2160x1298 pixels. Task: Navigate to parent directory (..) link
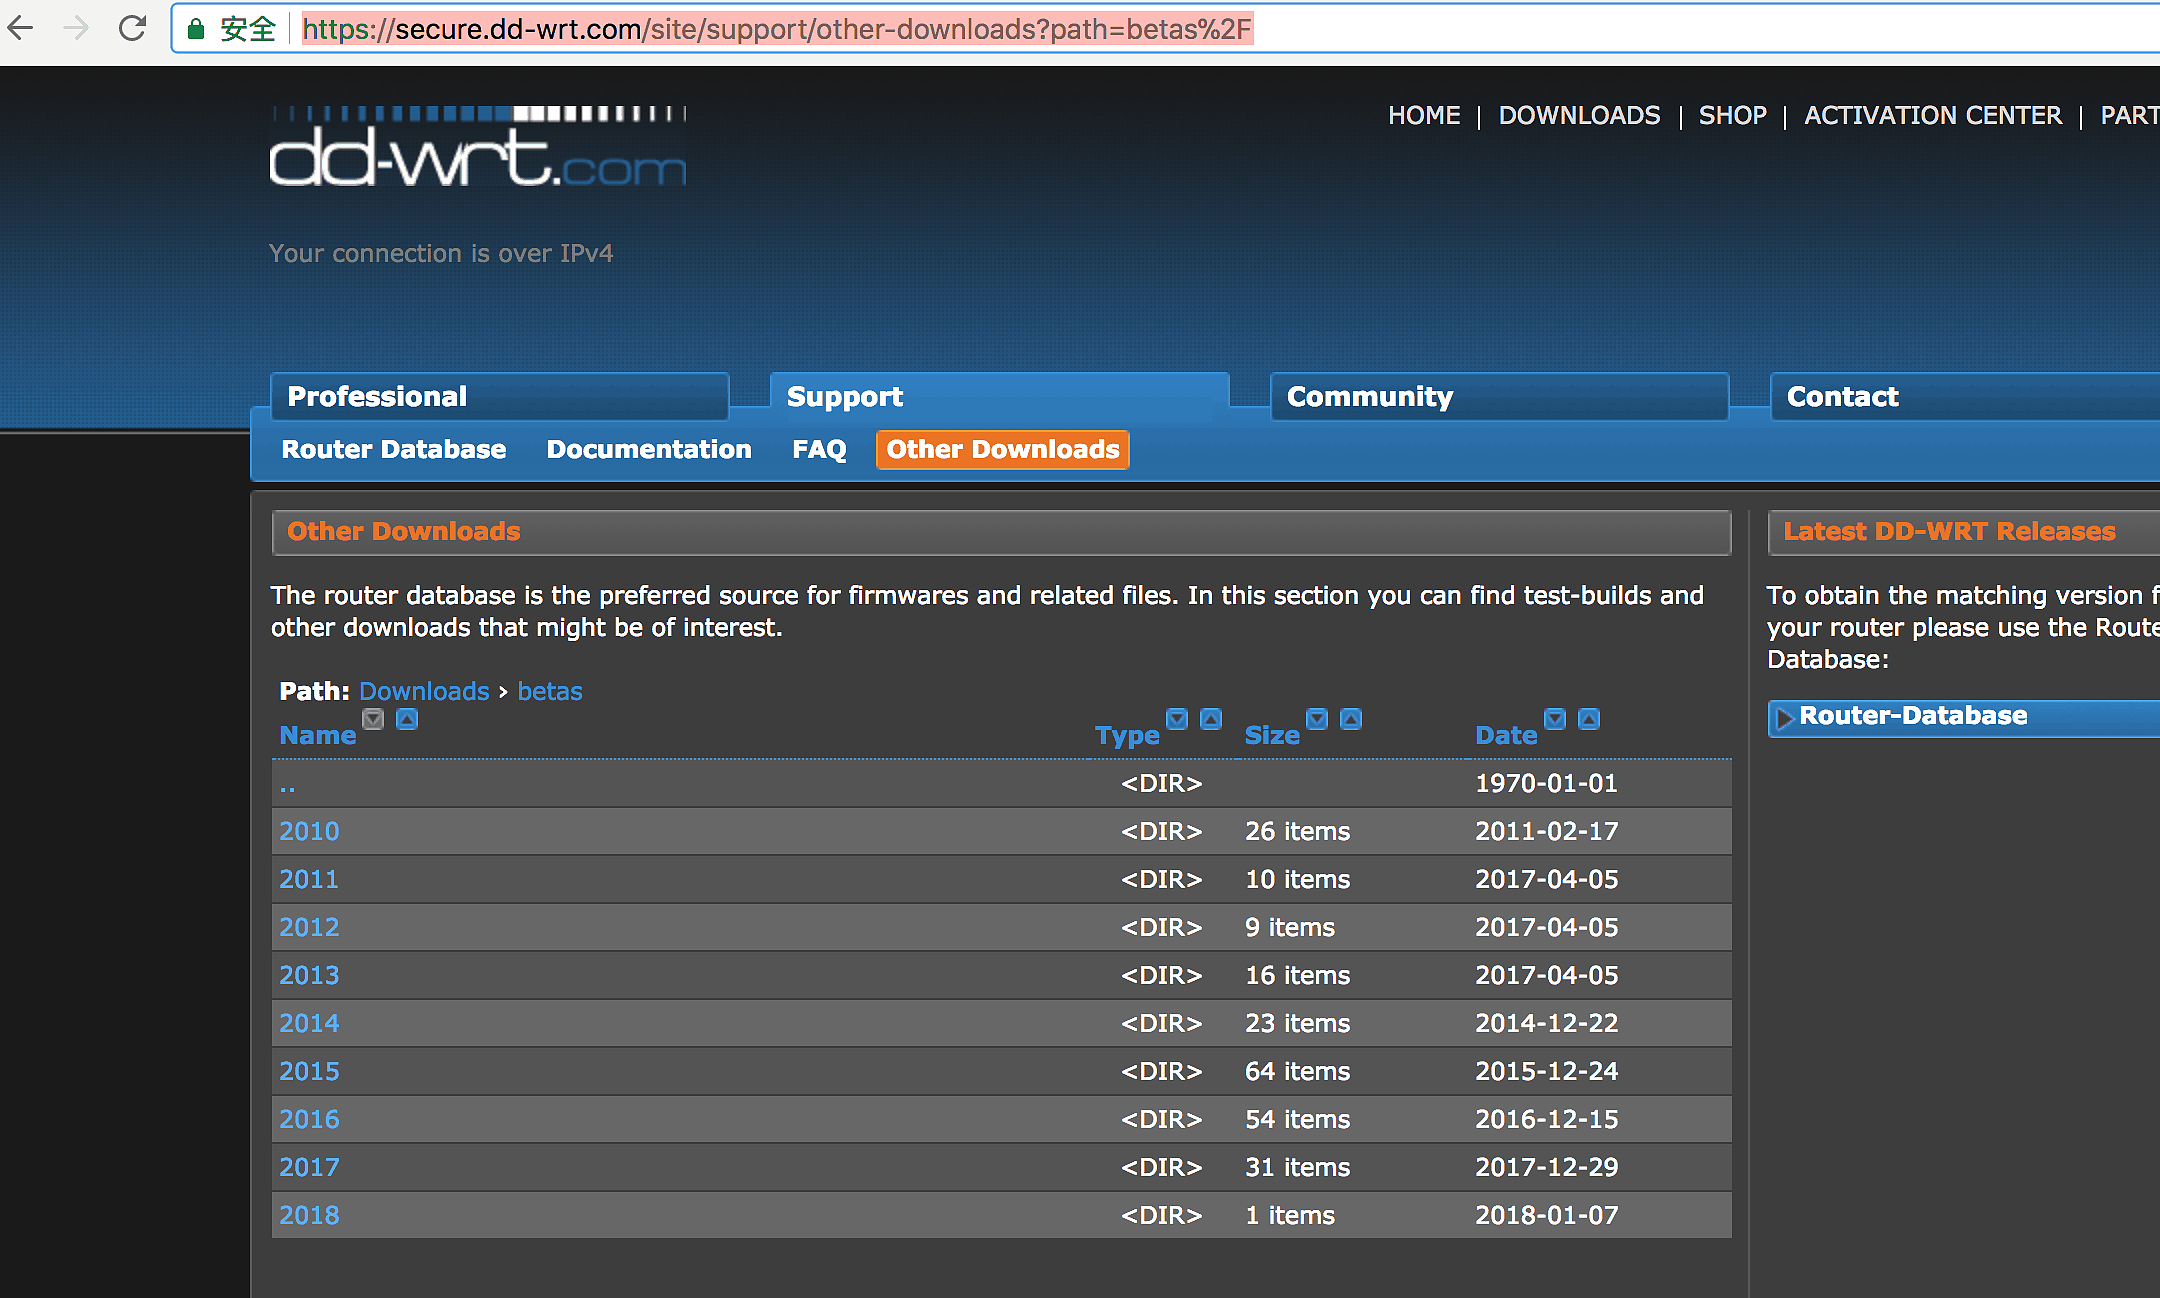(288, 785)
